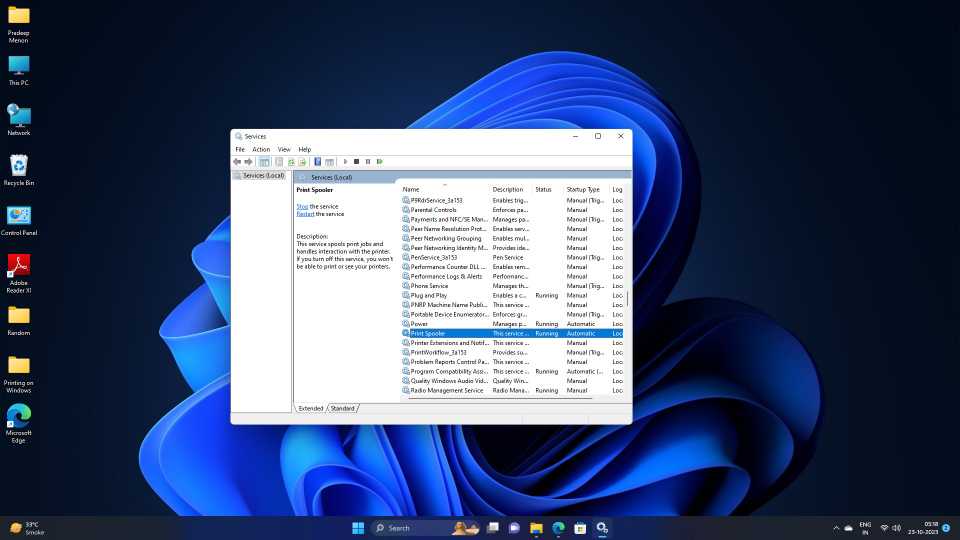Open Microsoft Store from the taskbar

click(580, 528)
